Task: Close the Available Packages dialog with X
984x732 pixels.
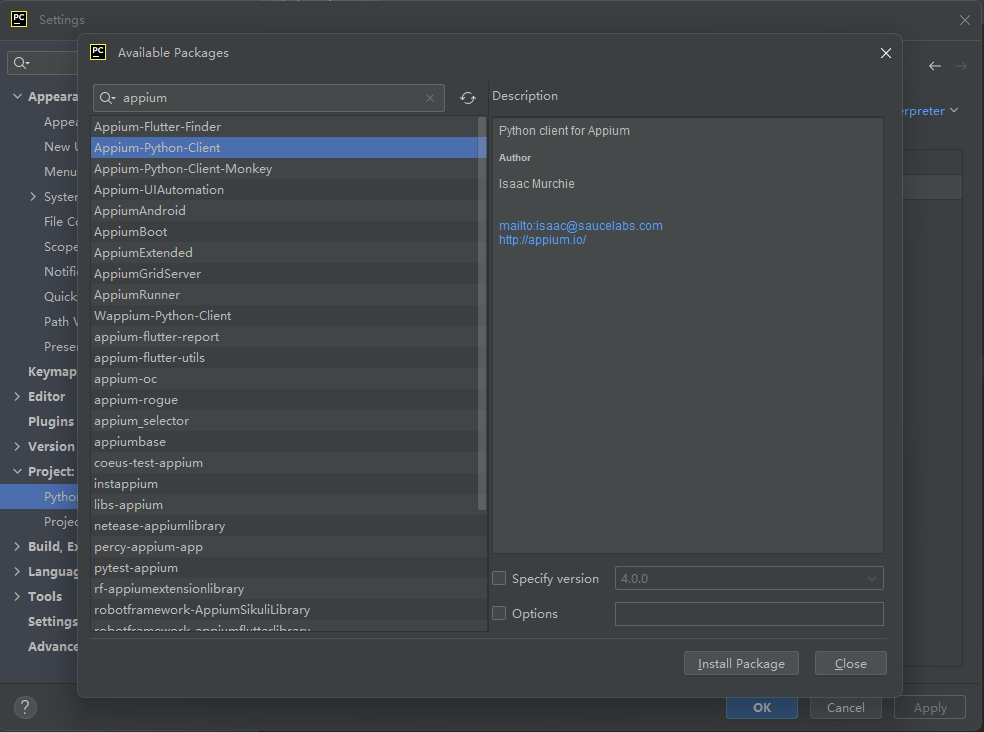Action: point(886,53)
